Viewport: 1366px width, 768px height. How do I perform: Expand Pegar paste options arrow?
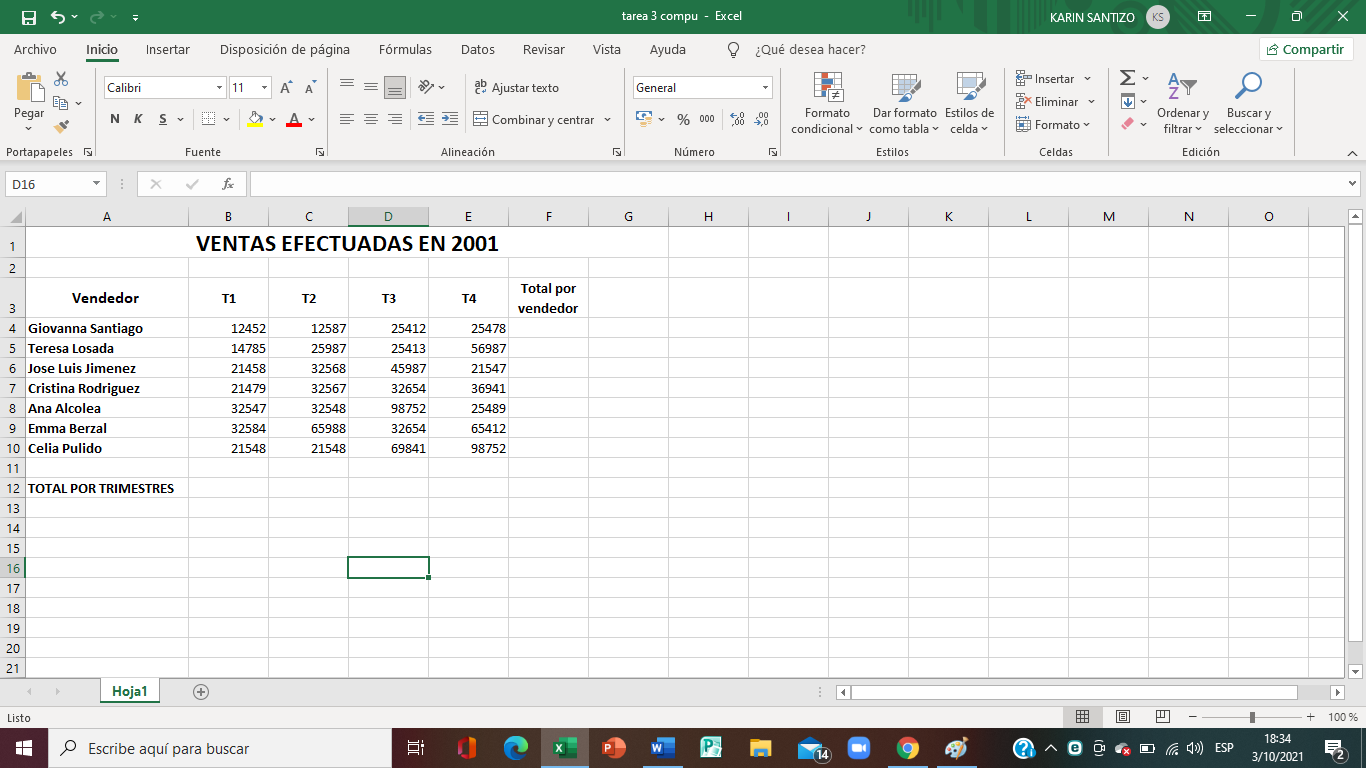(29, 127)
